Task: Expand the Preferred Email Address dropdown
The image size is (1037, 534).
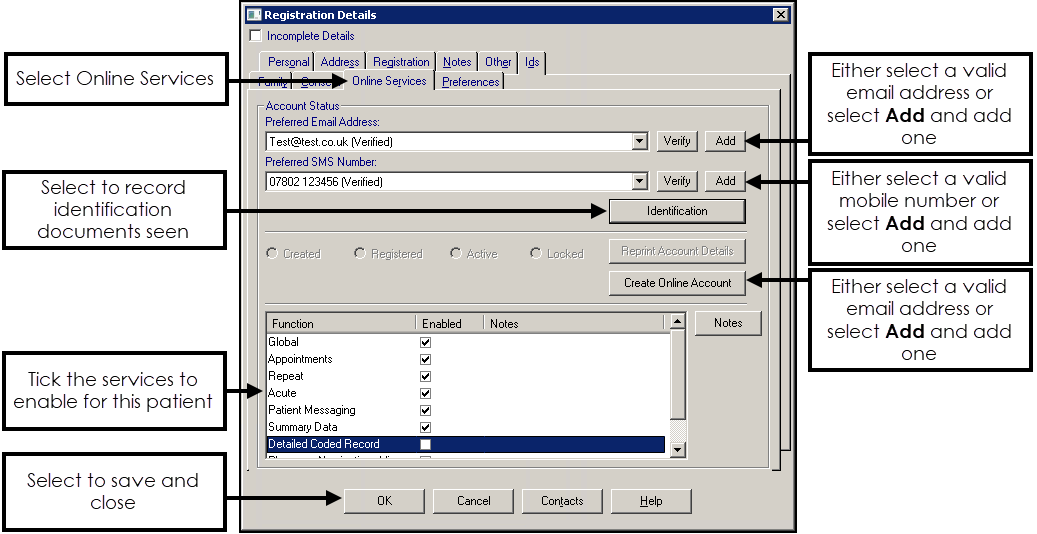Action: pyautogui.click(x=640, y=142)
